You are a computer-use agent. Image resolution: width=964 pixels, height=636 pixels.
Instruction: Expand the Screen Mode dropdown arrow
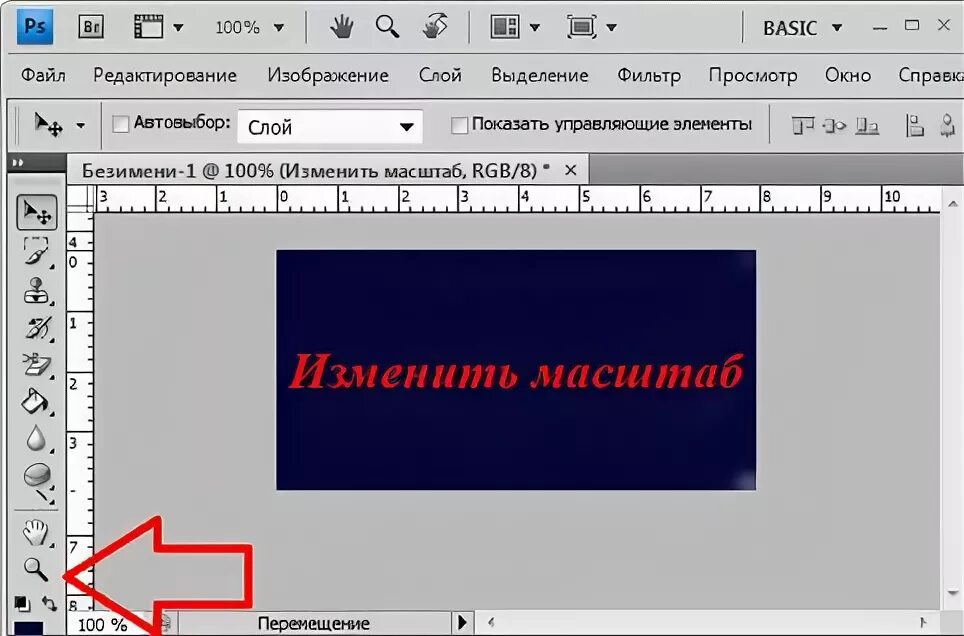point(612,28)
